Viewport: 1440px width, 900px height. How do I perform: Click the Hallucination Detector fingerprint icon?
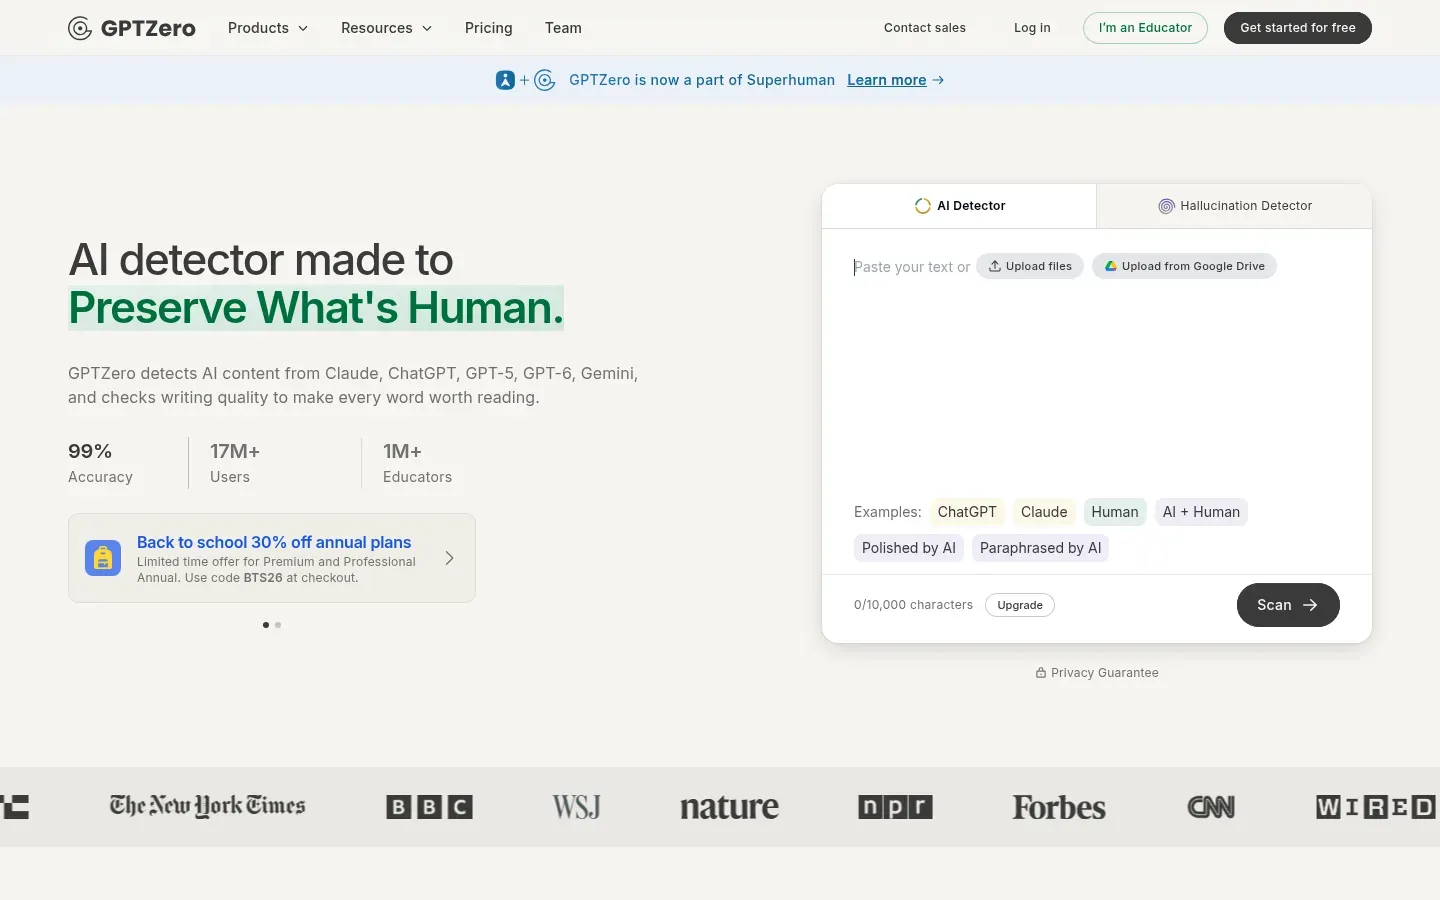point(1166,206)
